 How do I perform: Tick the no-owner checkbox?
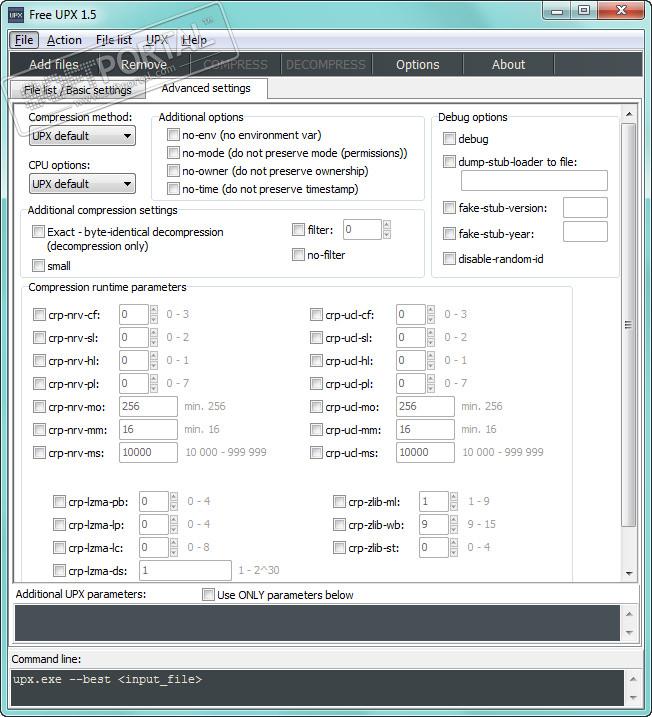tap(173, 171)
